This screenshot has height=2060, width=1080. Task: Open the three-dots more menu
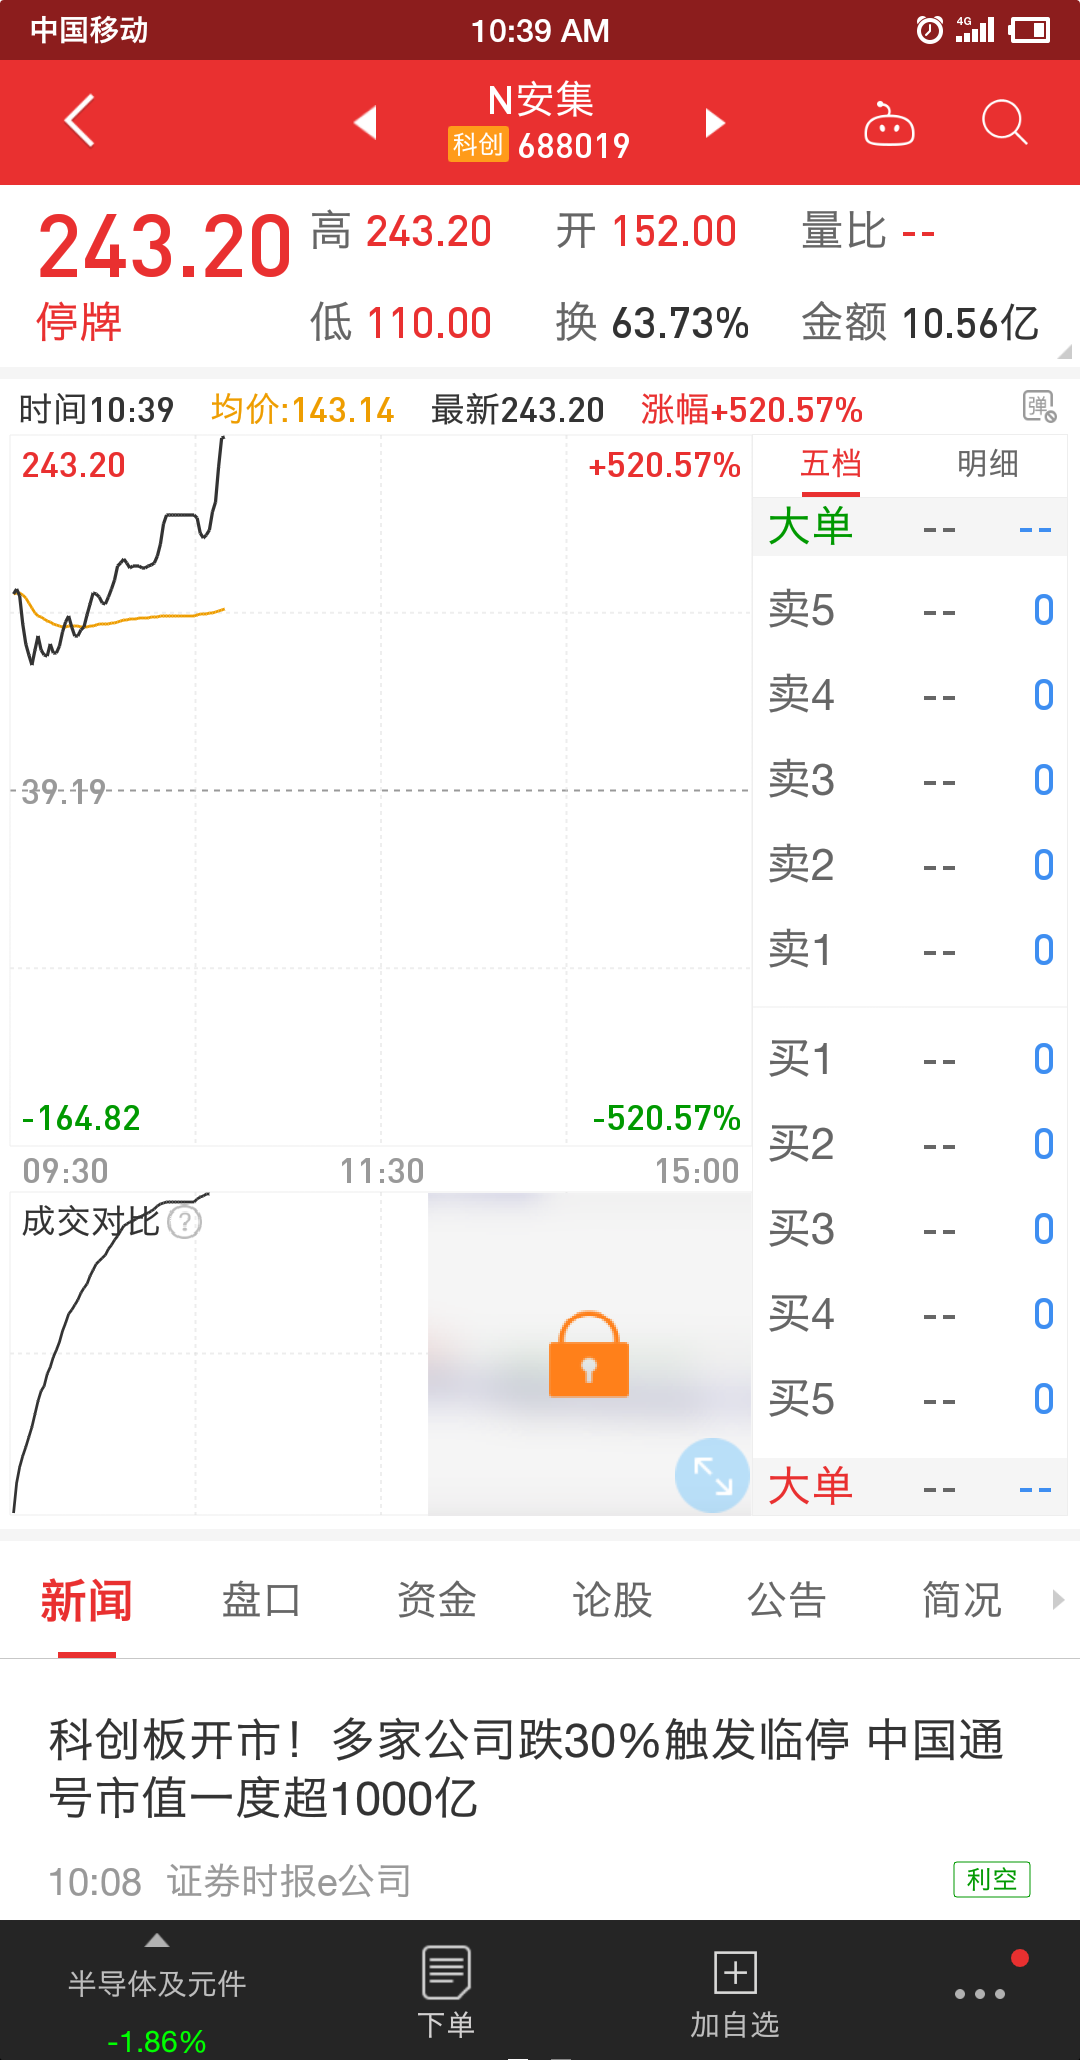(x=980, y=1993)
